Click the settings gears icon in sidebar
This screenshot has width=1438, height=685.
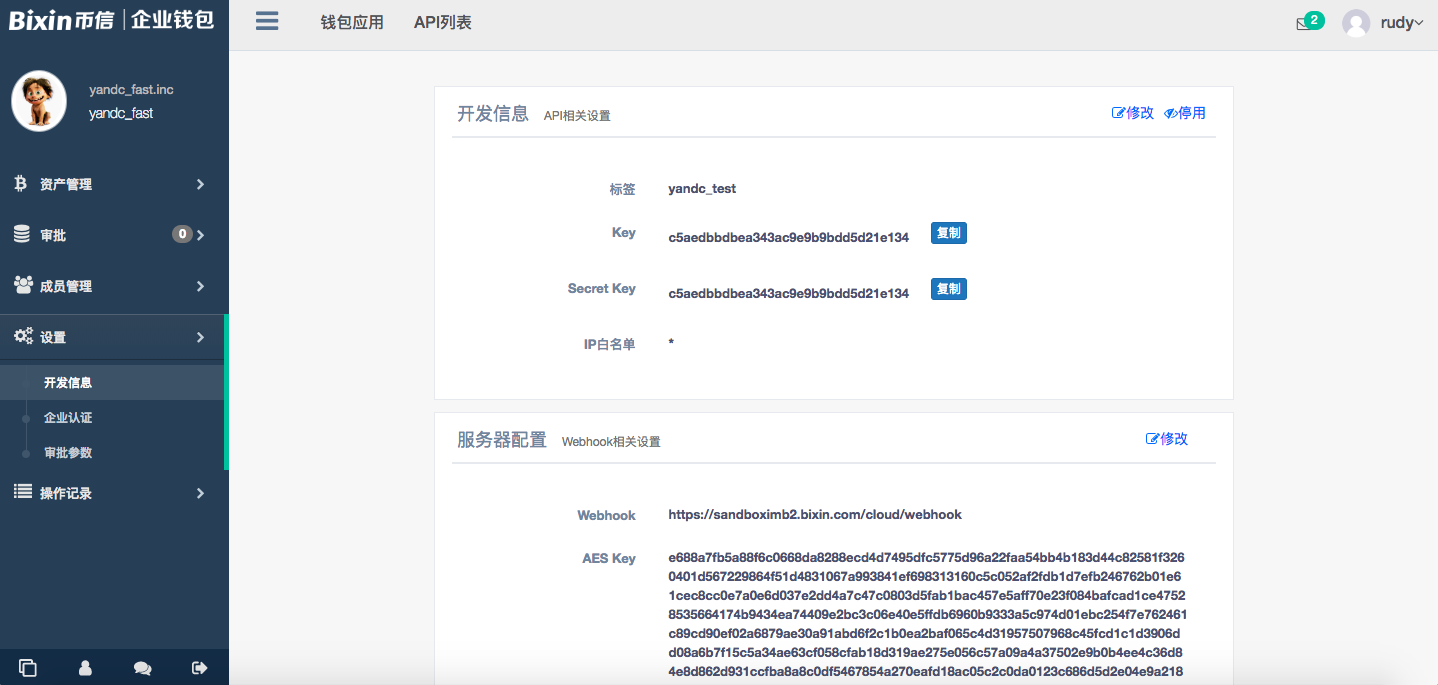tap(23, 337)
